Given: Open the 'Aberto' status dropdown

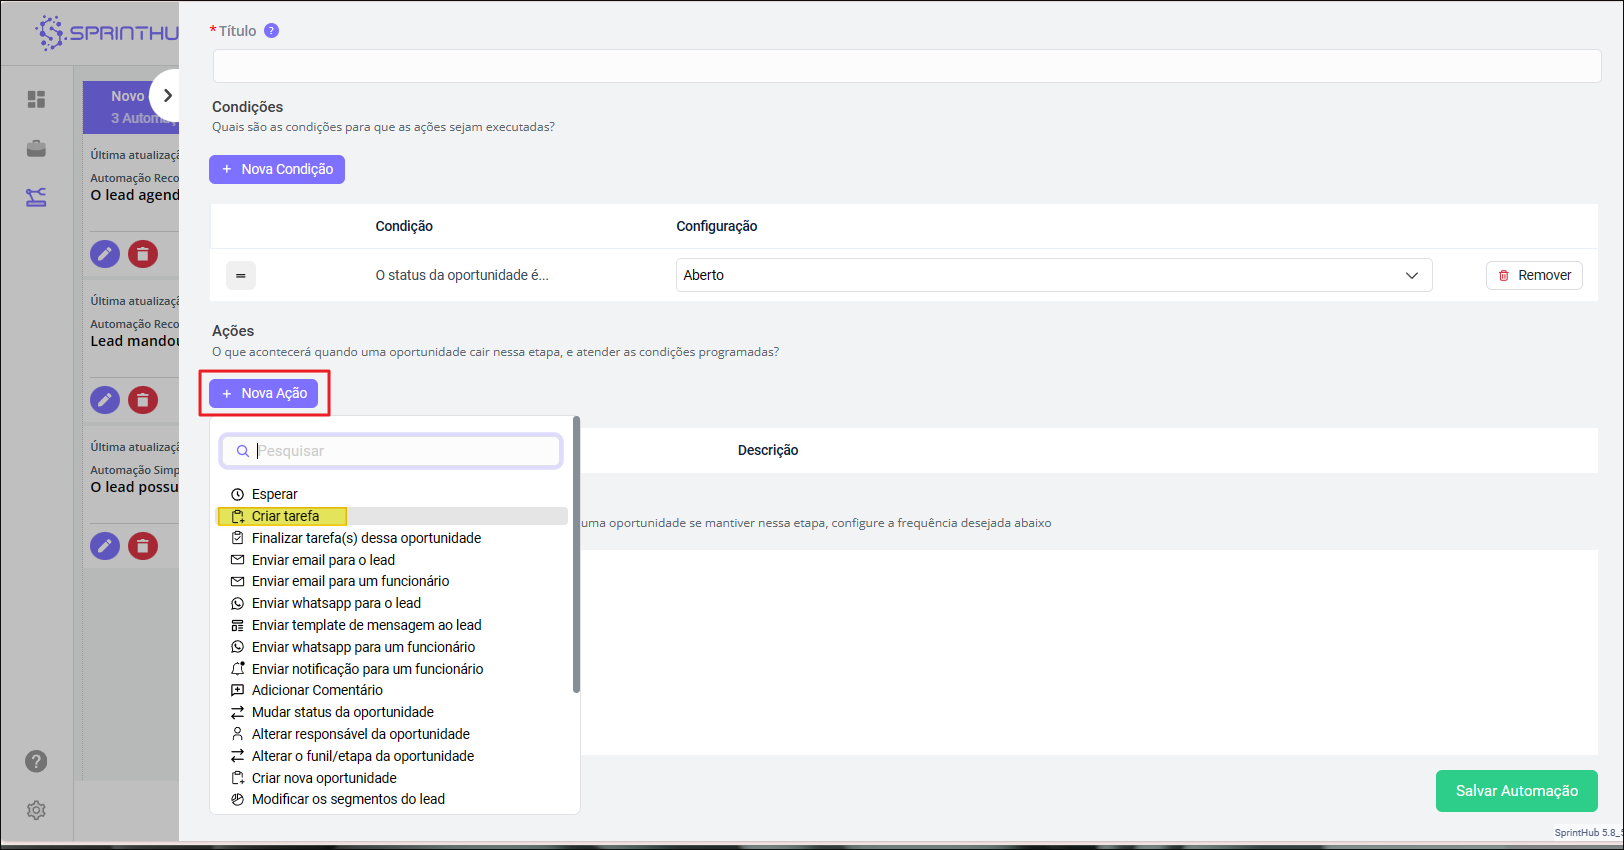Looking at the screenshot, I should (1053, 275).
